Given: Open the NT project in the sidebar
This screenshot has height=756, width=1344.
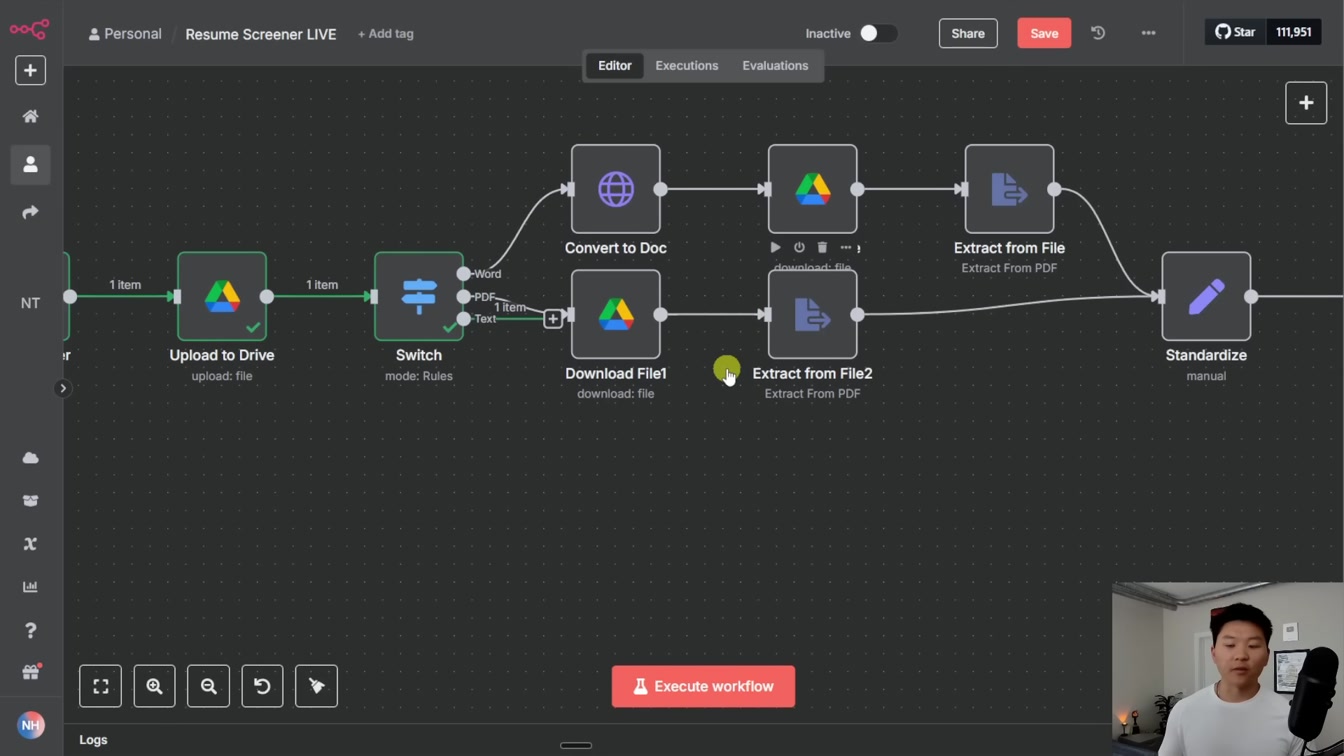Looking at the screenshot, I should [30, 303].
